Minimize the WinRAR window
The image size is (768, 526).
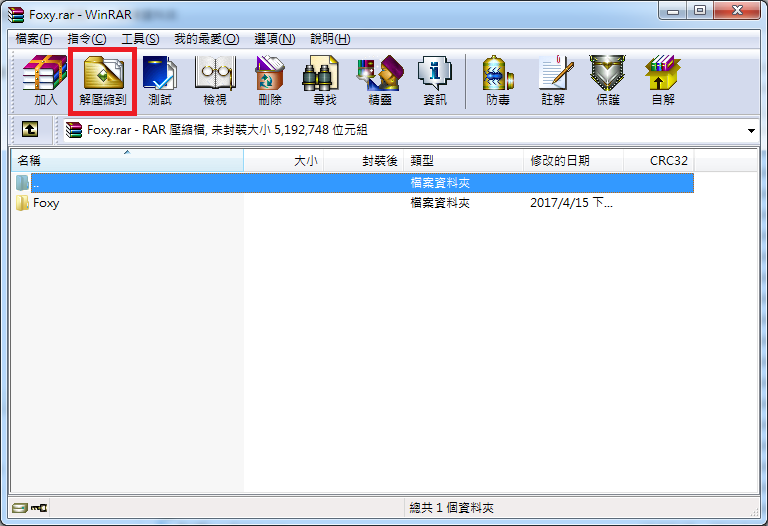pos(673,11)
